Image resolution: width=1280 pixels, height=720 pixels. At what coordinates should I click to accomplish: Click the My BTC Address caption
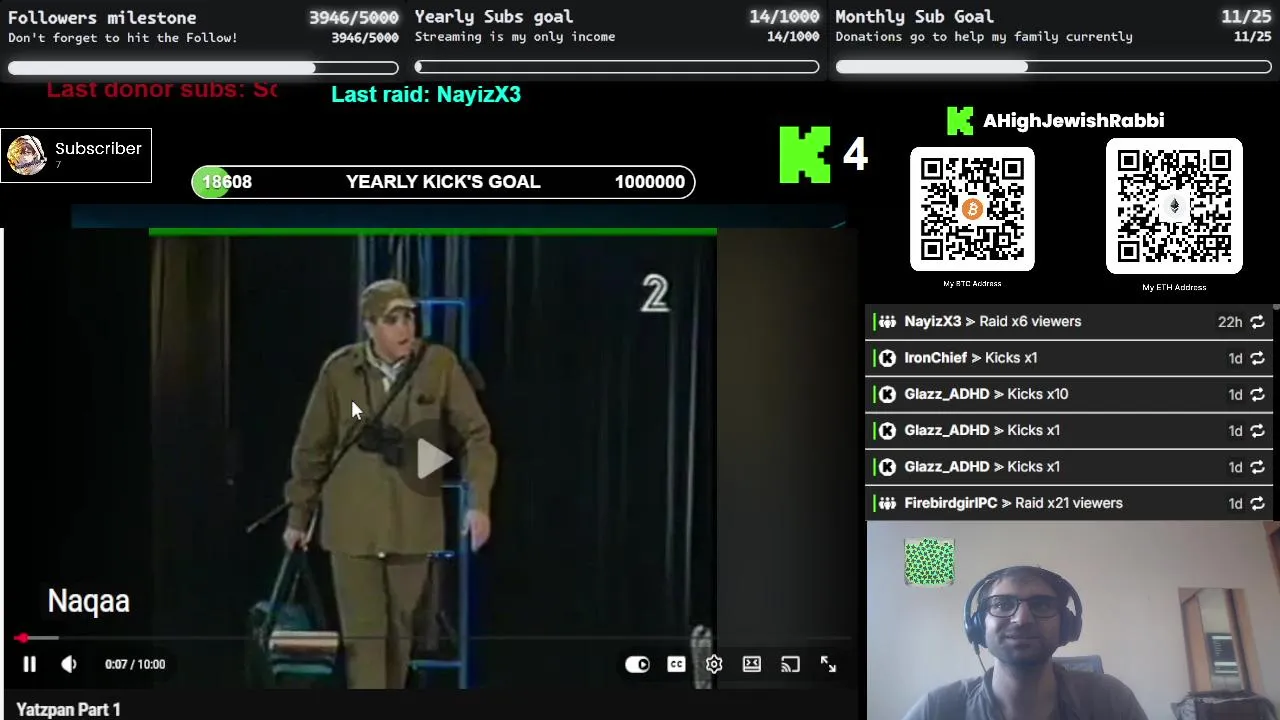click(x=972, y=284)
